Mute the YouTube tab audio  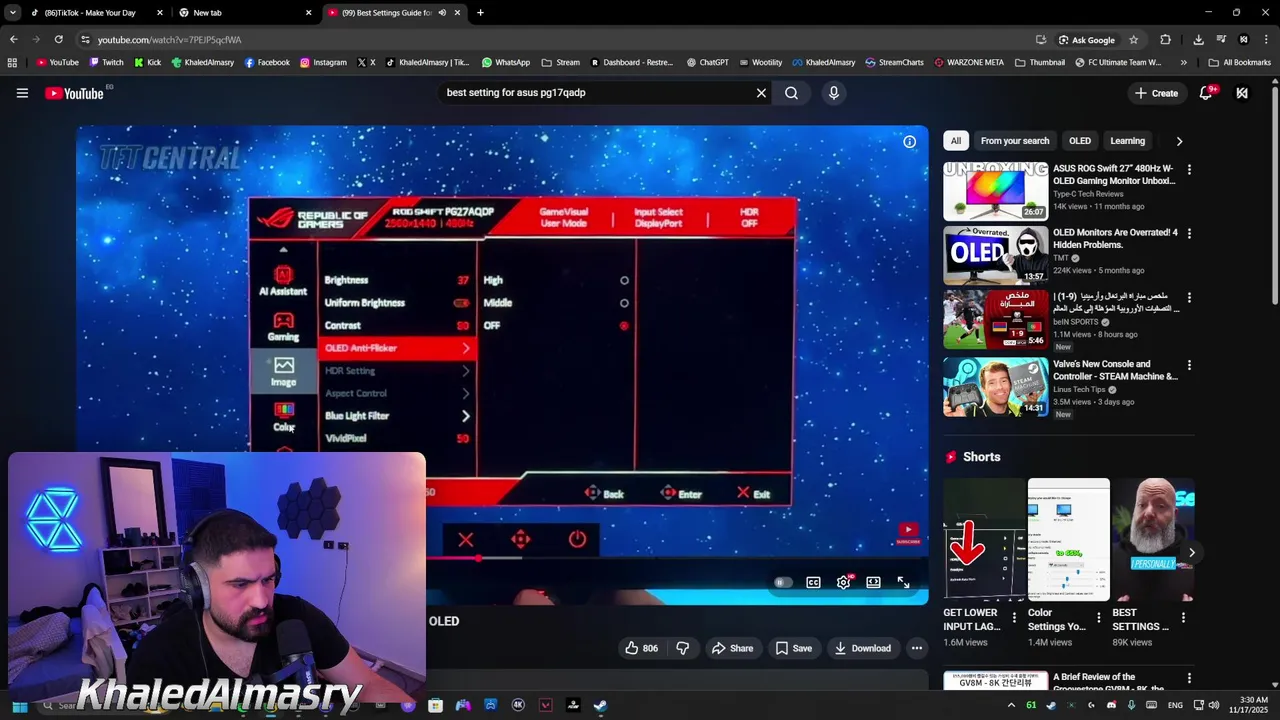[x=442, y=13]
